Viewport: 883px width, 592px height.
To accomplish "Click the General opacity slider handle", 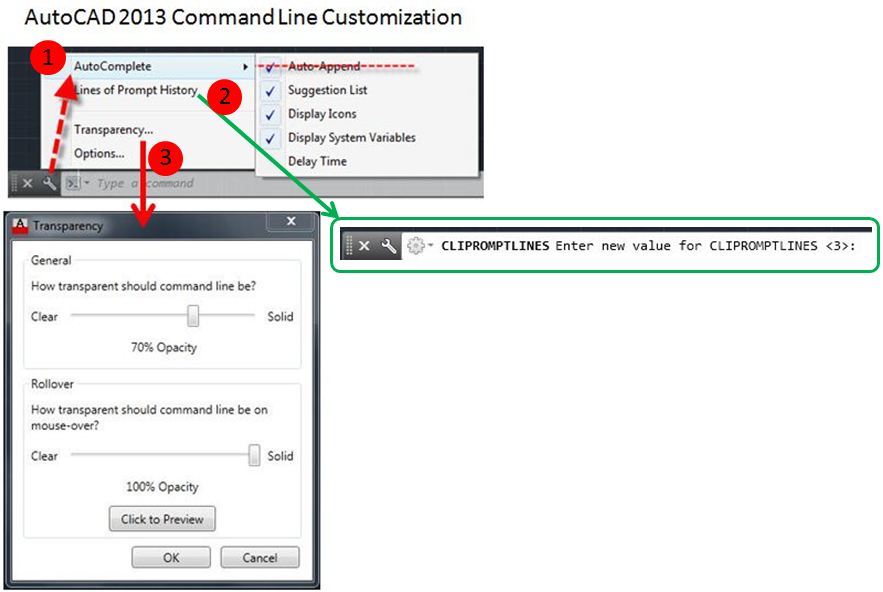I will (x=193, y=316).
